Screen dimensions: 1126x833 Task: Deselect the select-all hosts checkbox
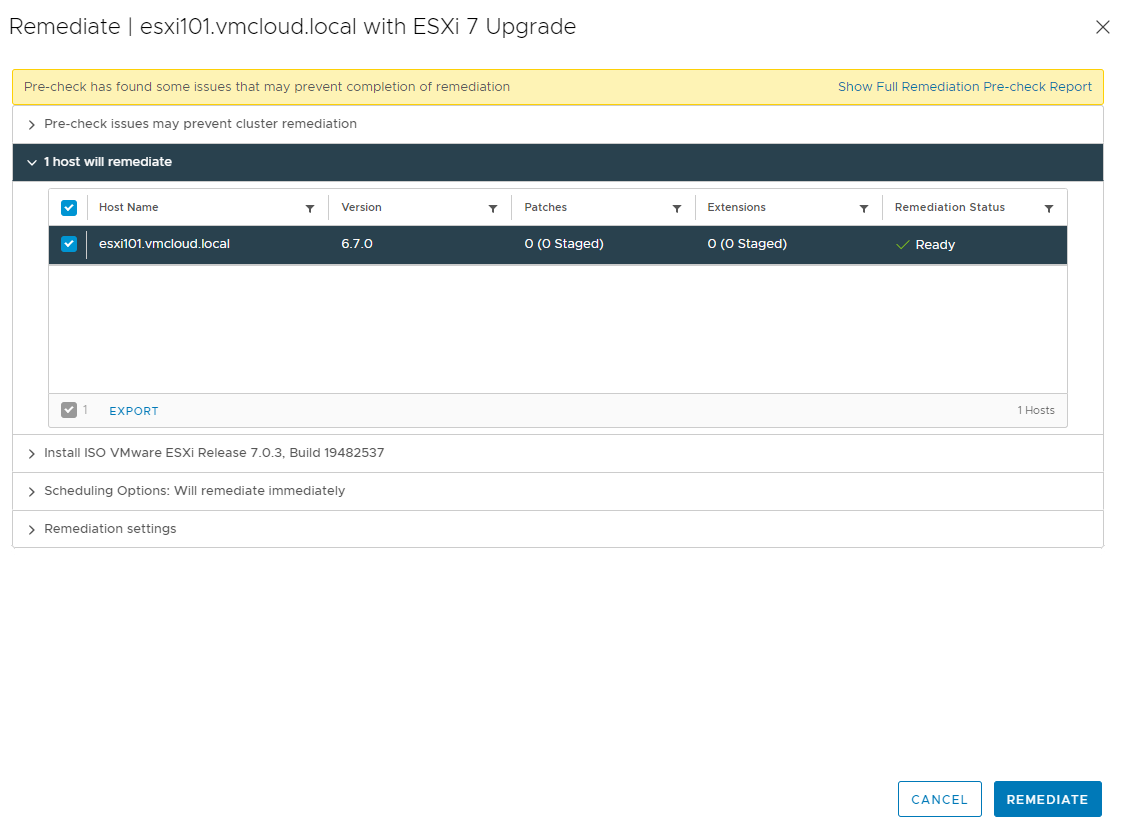click(69, 207)
